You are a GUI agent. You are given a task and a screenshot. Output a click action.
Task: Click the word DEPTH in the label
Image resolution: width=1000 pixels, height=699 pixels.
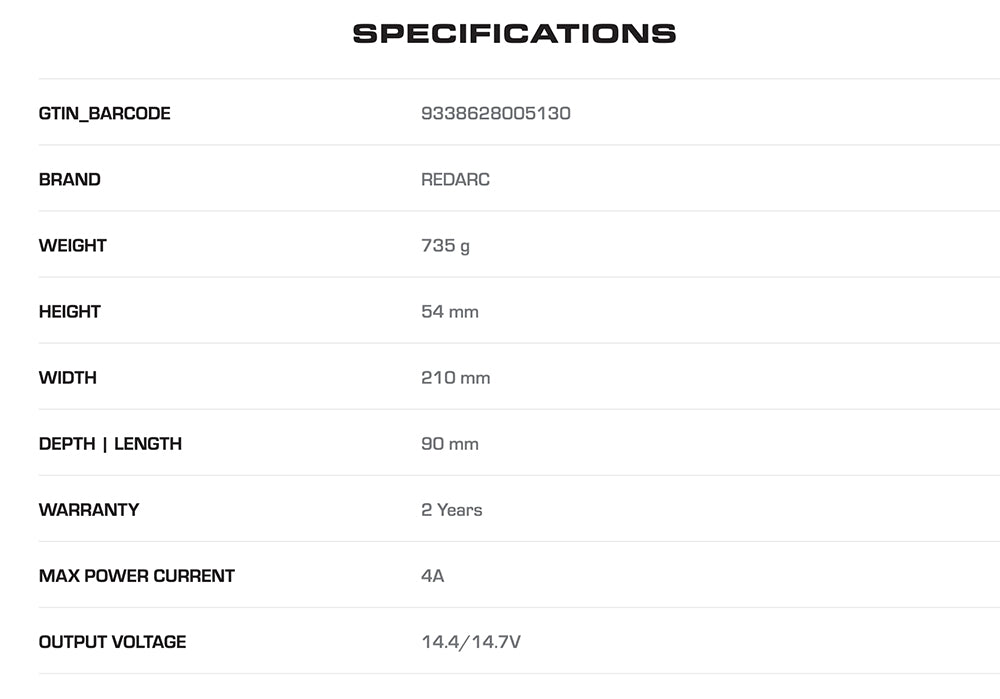tap(67, 444)
